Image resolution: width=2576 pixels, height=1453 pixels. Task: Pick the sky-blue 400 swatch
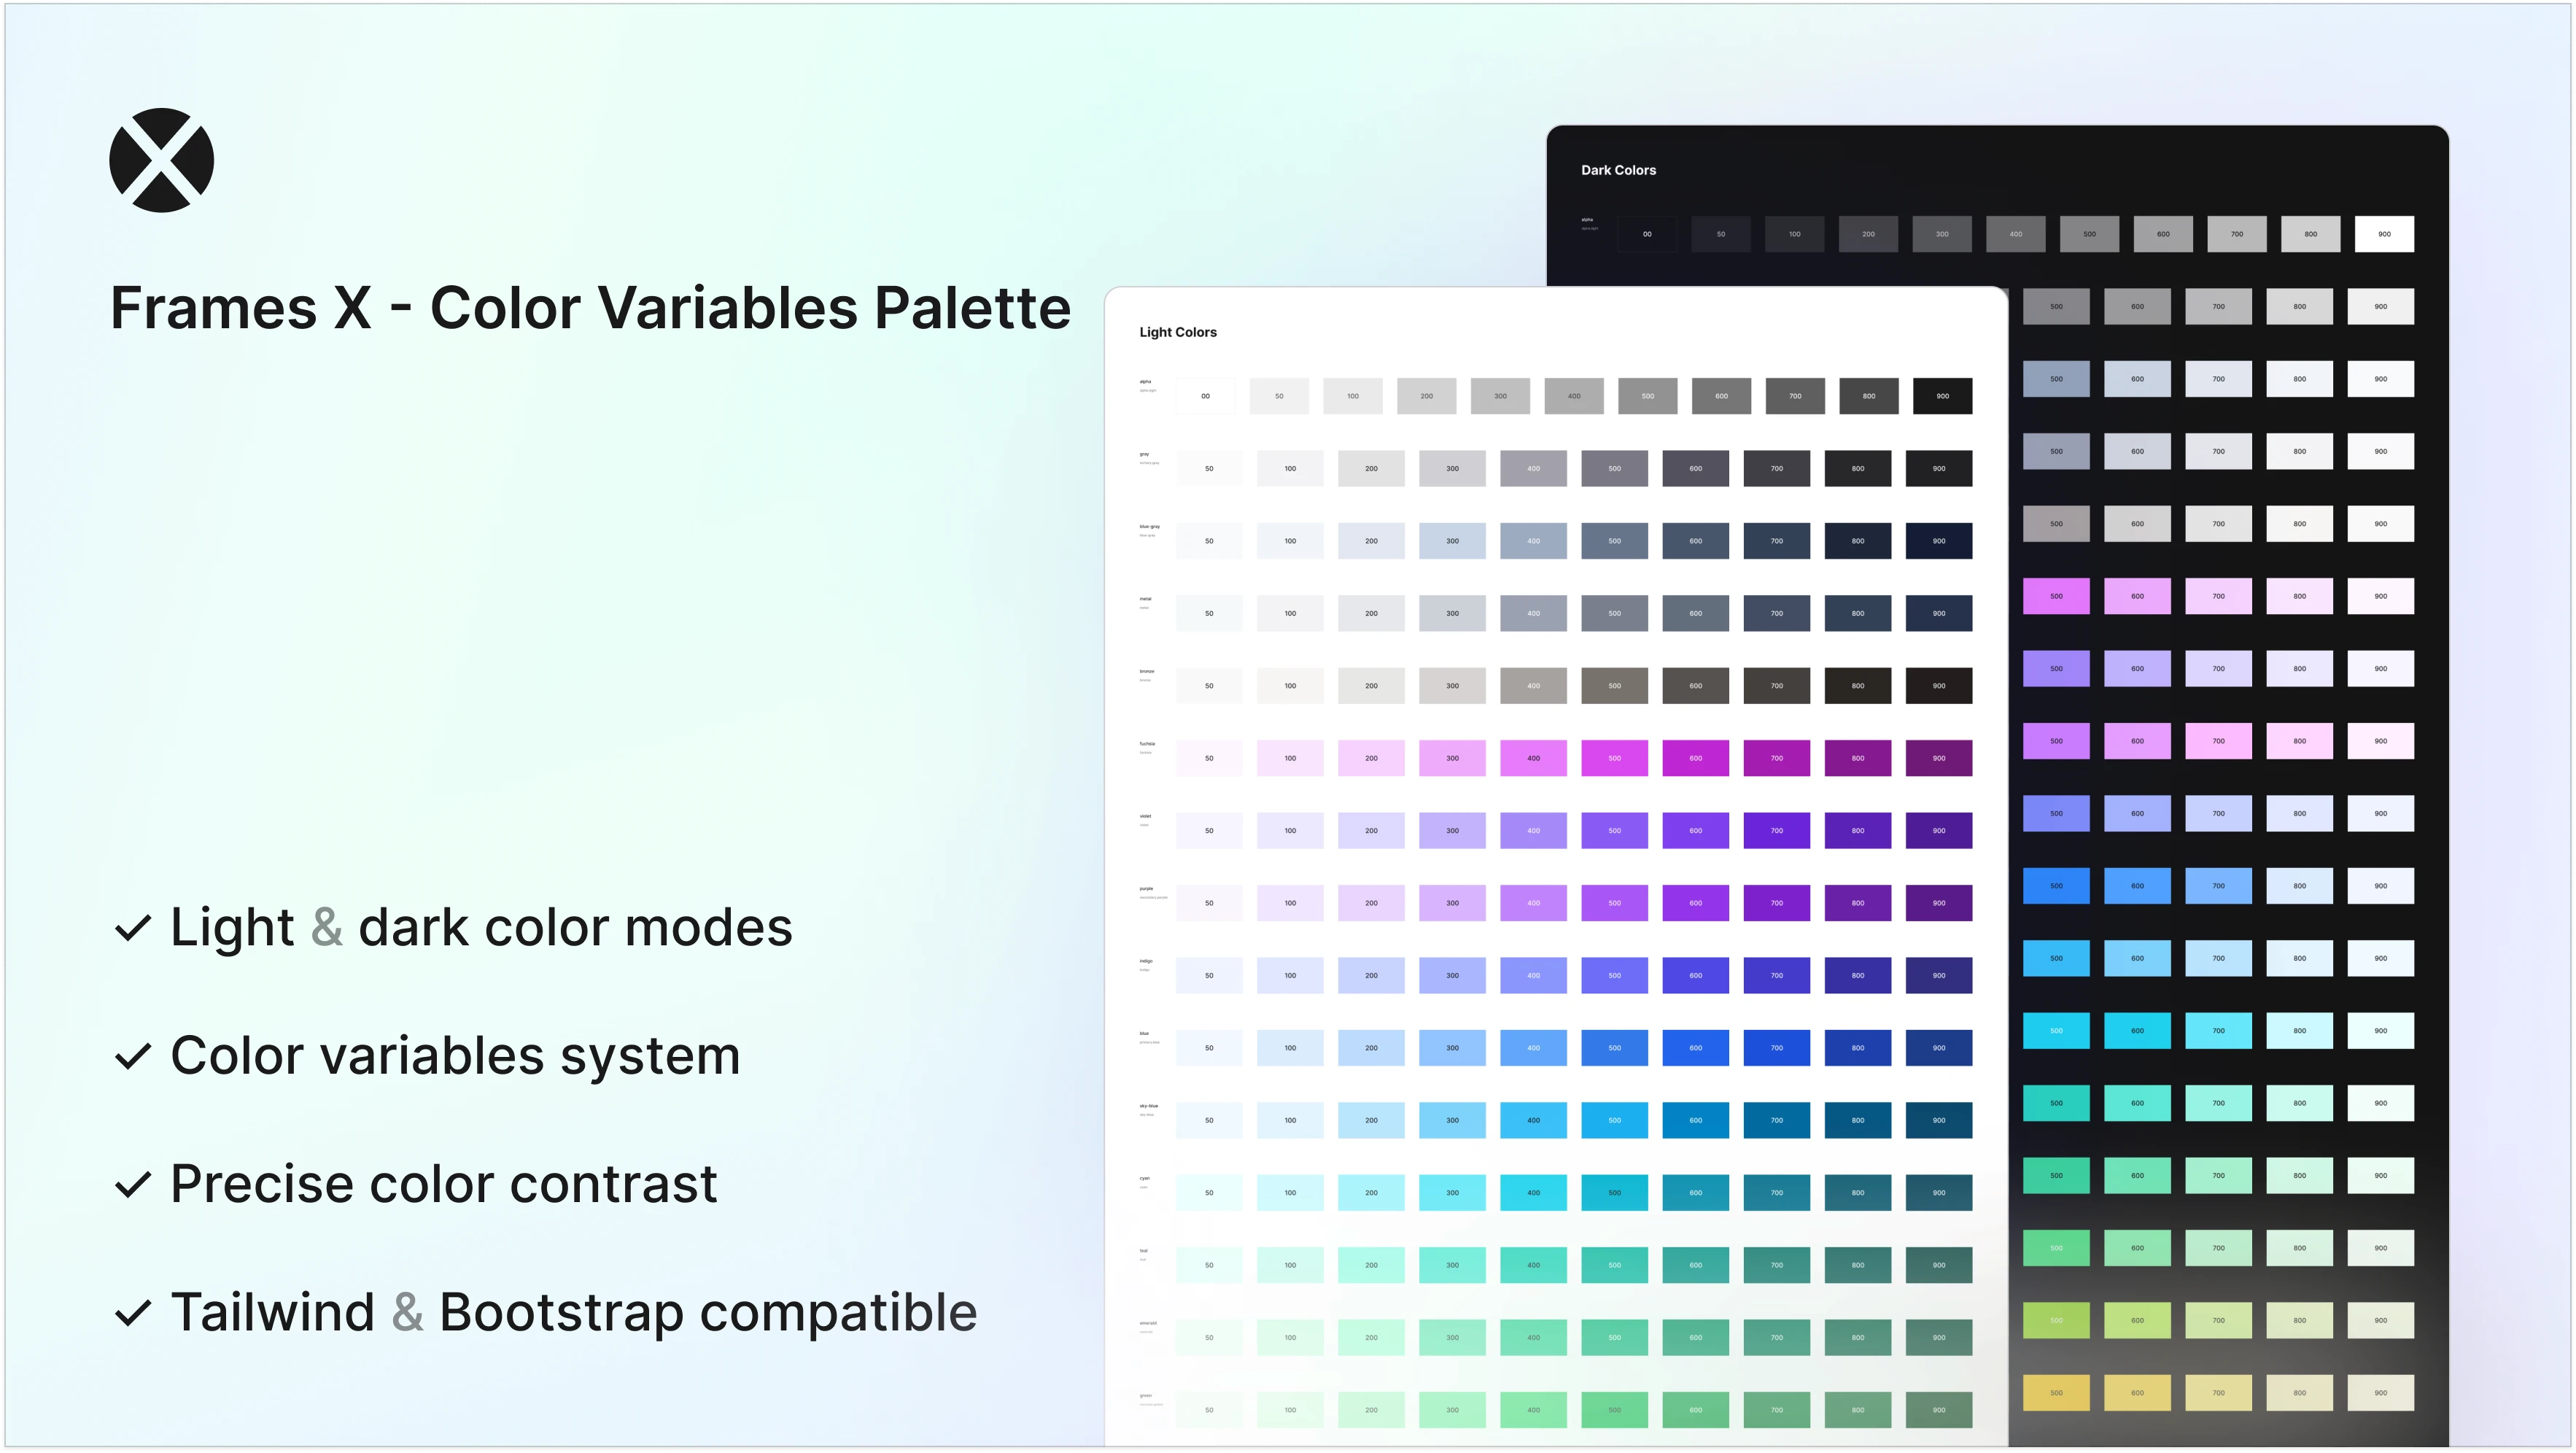[1533, 1121]
